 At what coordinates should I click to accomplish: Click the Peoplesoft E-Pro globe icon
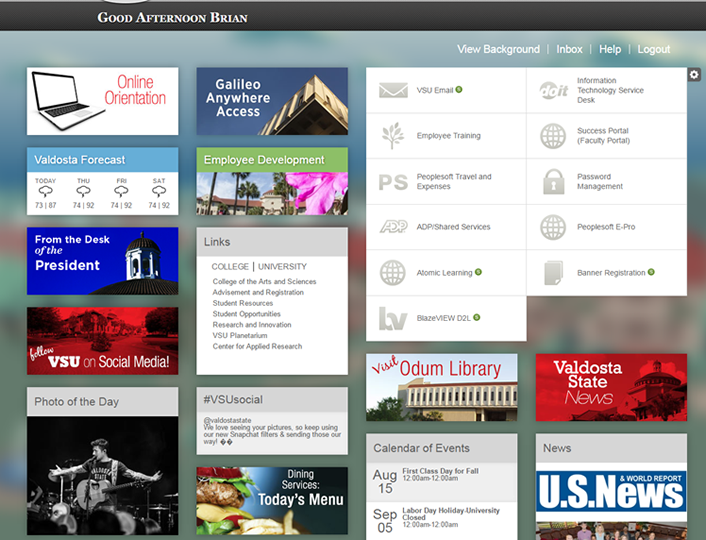(x=553, y=227)
